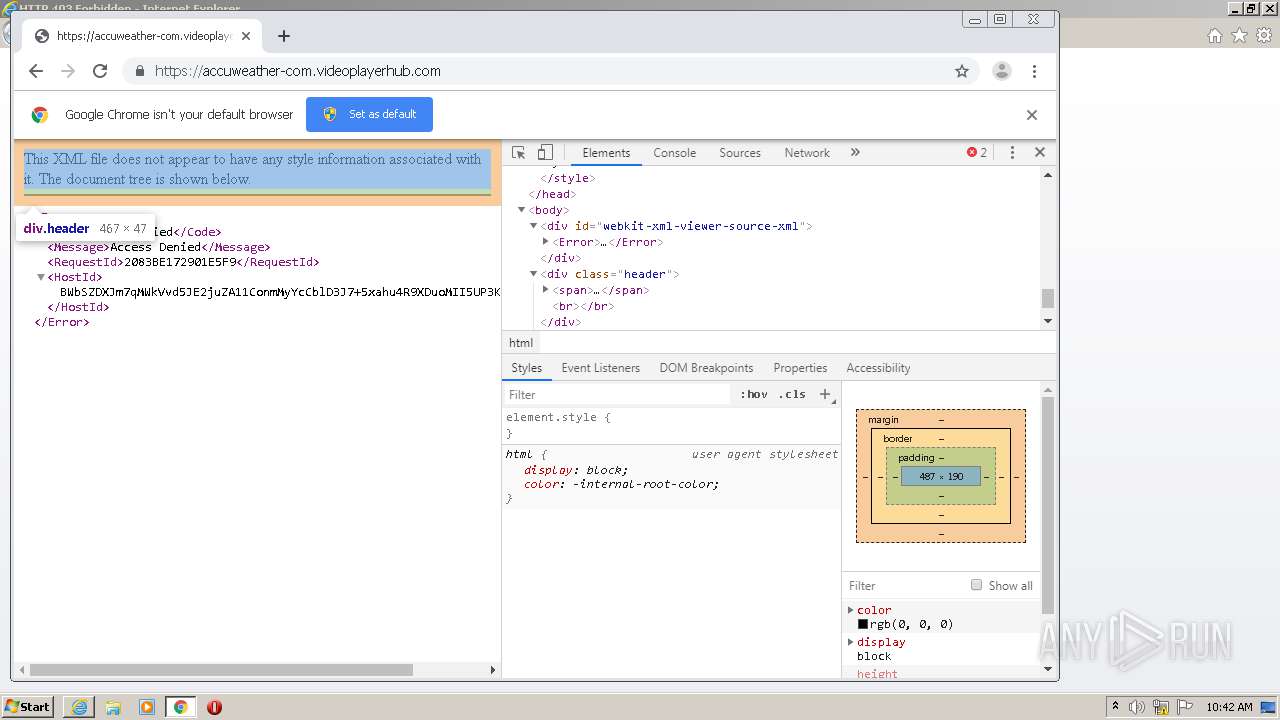Open the red stop-sign taskbar icon
The image size is (1280, 720).
point(214,707)
